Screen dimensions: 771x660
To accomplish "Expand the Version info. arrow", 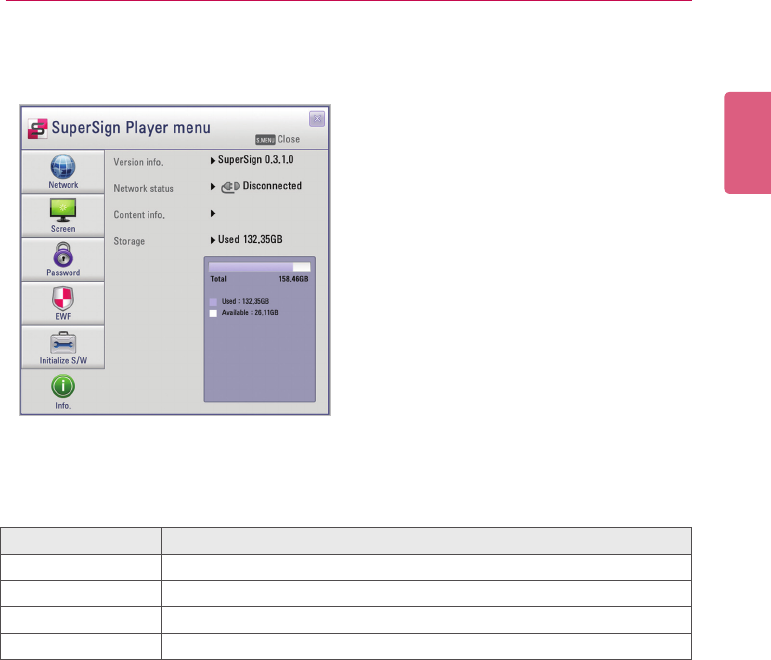I will coord(213,161).
